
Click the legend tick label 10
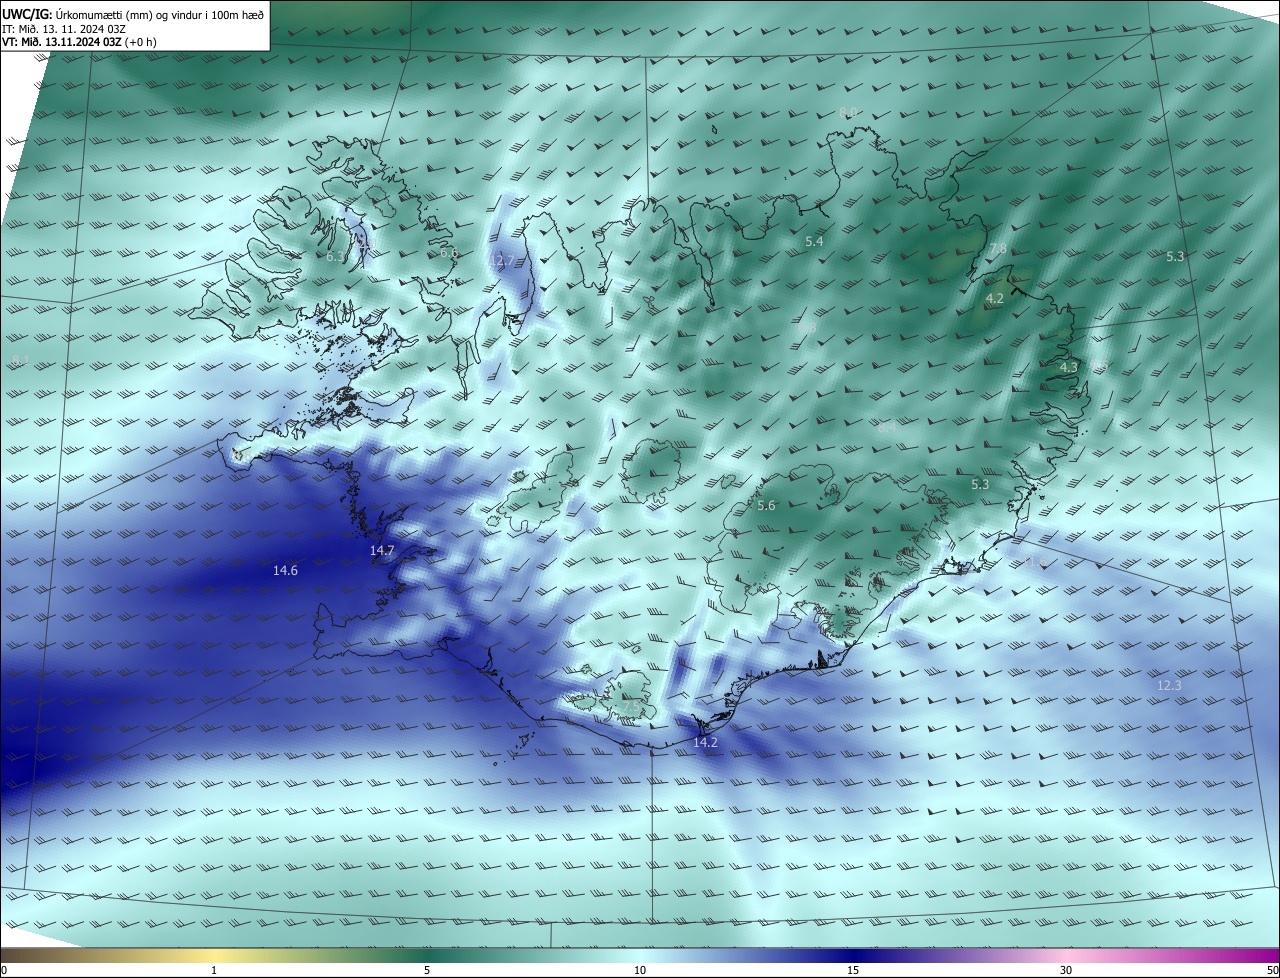point(640,970)
